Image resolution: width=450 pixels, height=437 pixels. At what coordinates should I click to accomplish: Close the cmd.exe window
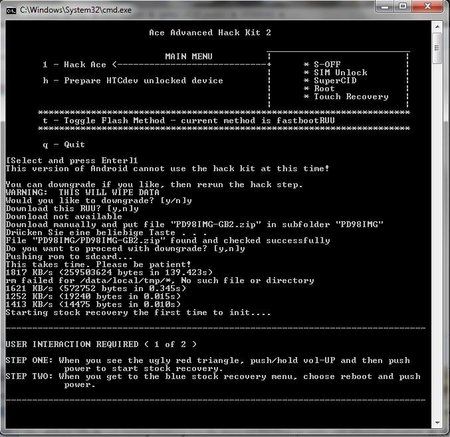(428, 7)
